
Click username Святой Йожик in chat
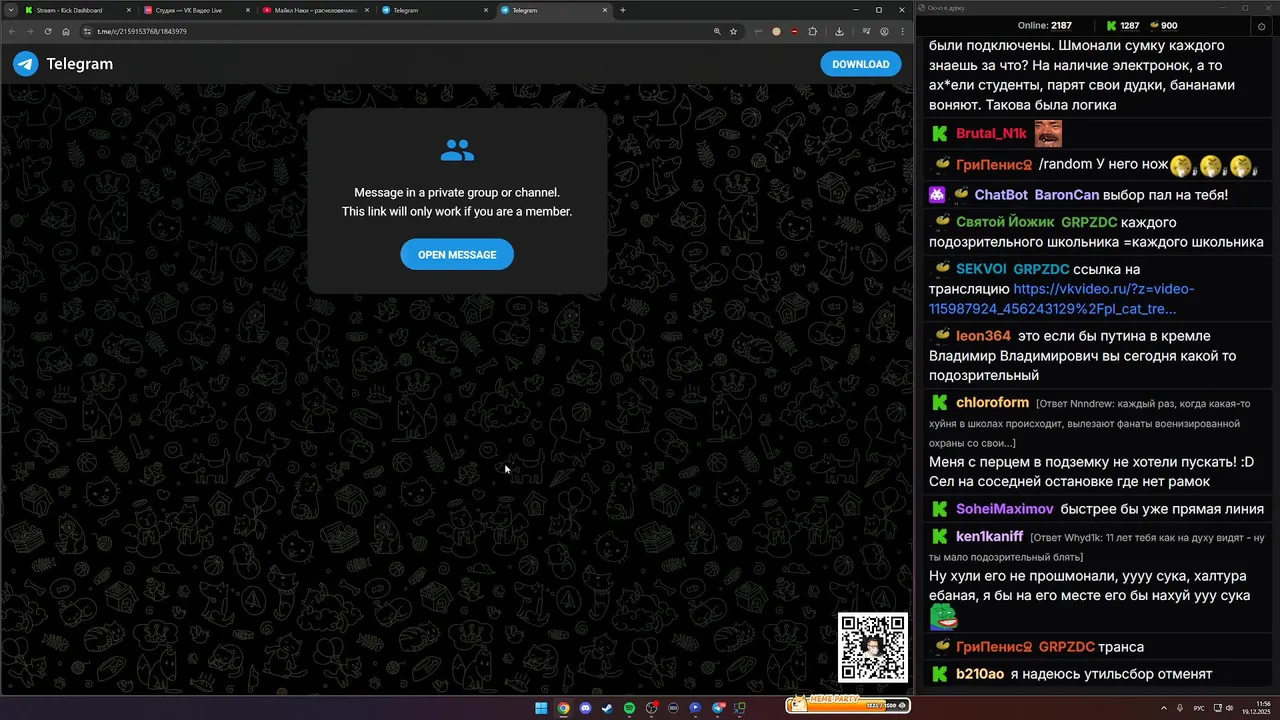pyautogui.click(x=1005, y=222)
